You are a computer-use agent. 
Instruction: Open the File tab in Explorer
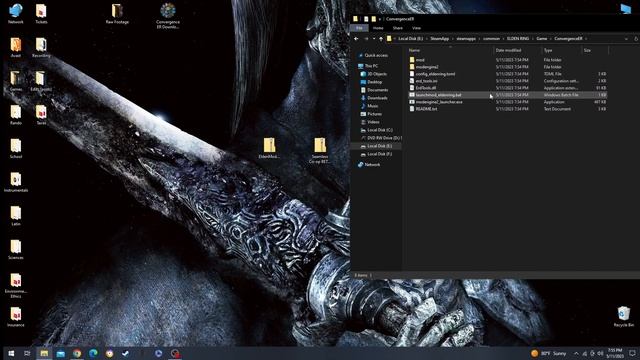359,28
